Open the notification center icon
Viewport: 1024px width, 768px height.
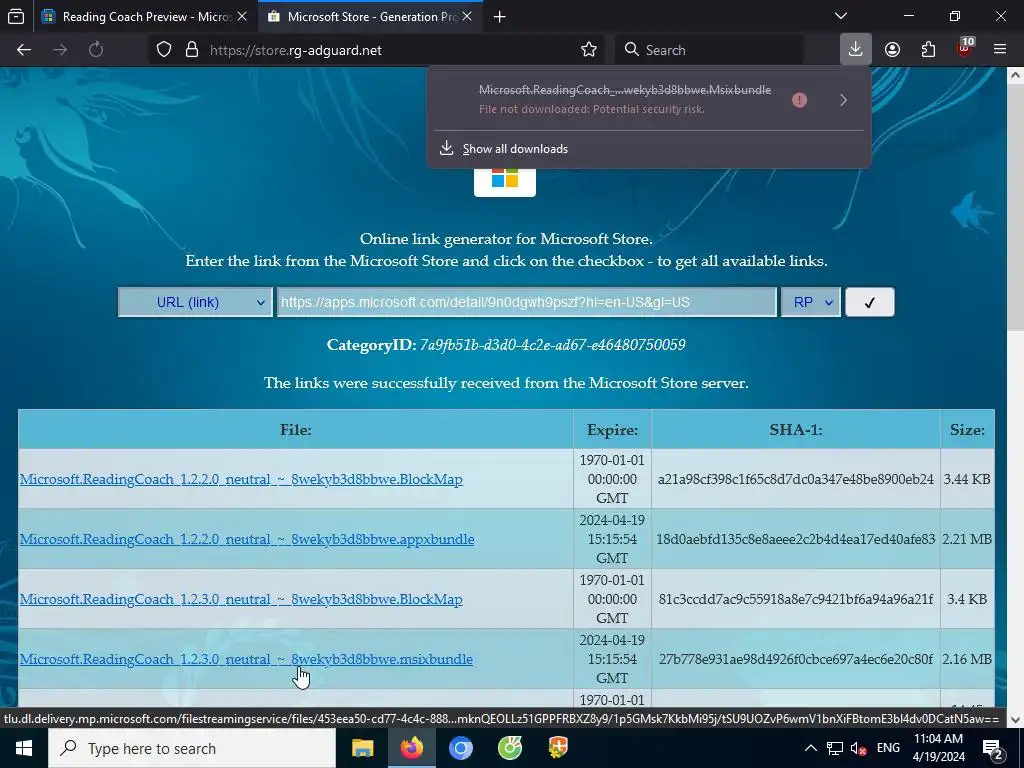pos(992,749)
